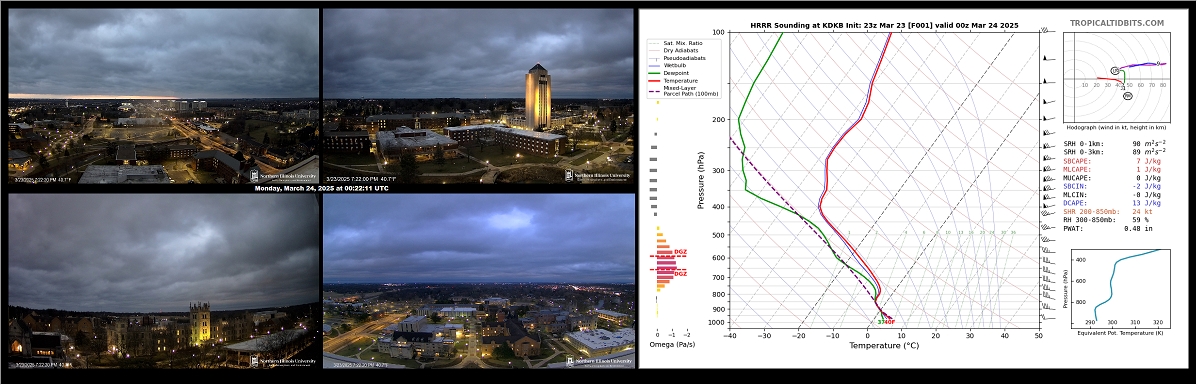Open the webcam view showing the sunset horizon glow
Screen dimensions: 1197x385
tap(163, 96)
